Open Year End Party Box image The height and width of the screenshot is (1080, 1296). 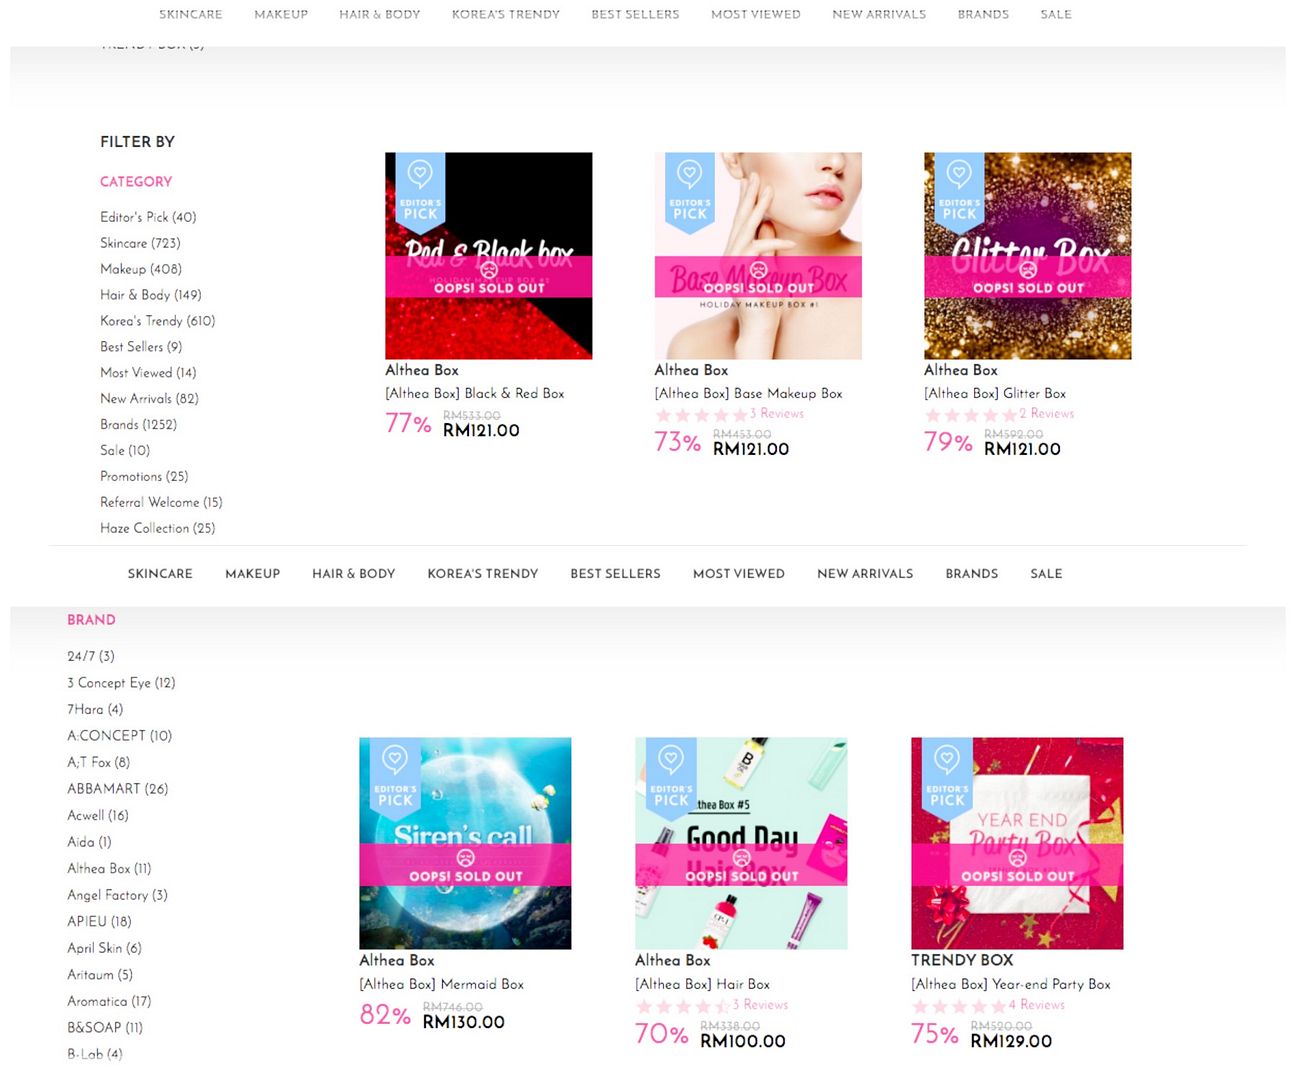click(x=1017, y=844)
